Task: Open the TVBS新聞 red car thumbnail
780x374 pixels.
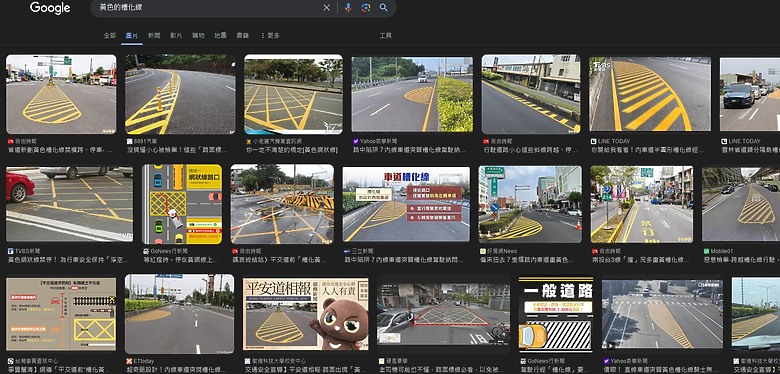Action: click(x=69, y=204)
